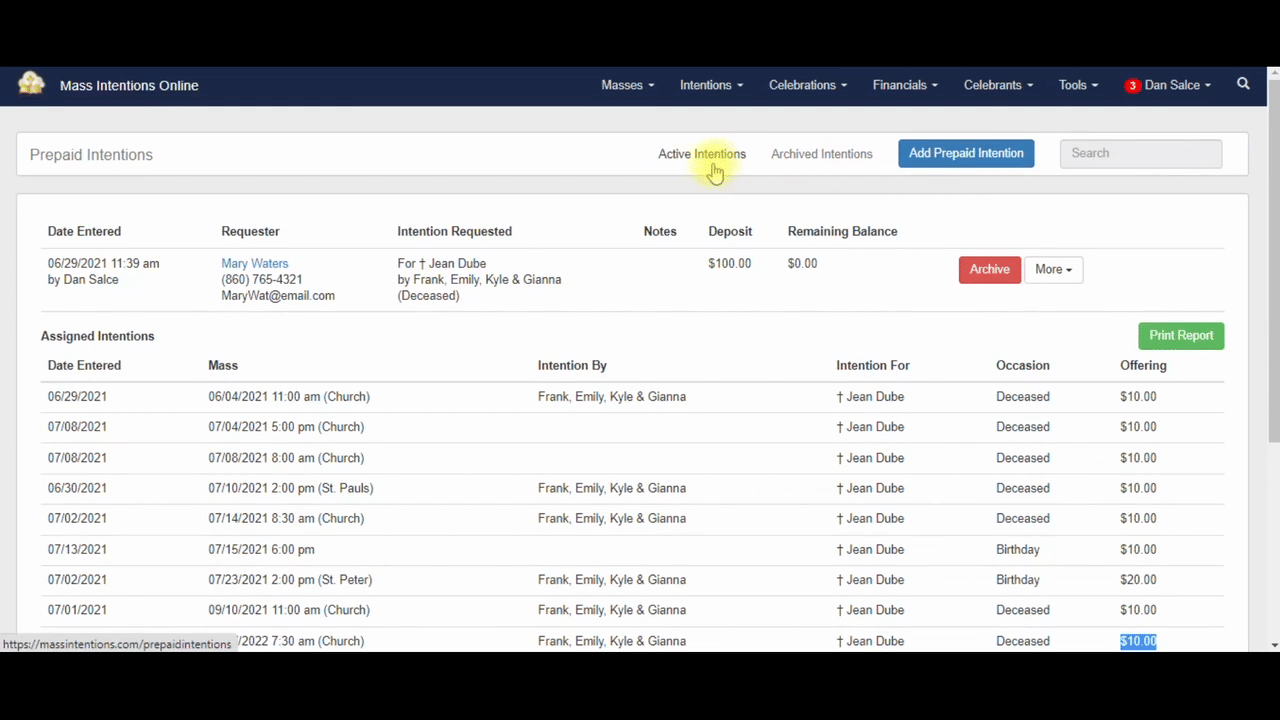1280x720 pixels.
Task: Click the 07/23/2021 2:00 pm (St. Peter) mass
Action: tap(290, 579)
